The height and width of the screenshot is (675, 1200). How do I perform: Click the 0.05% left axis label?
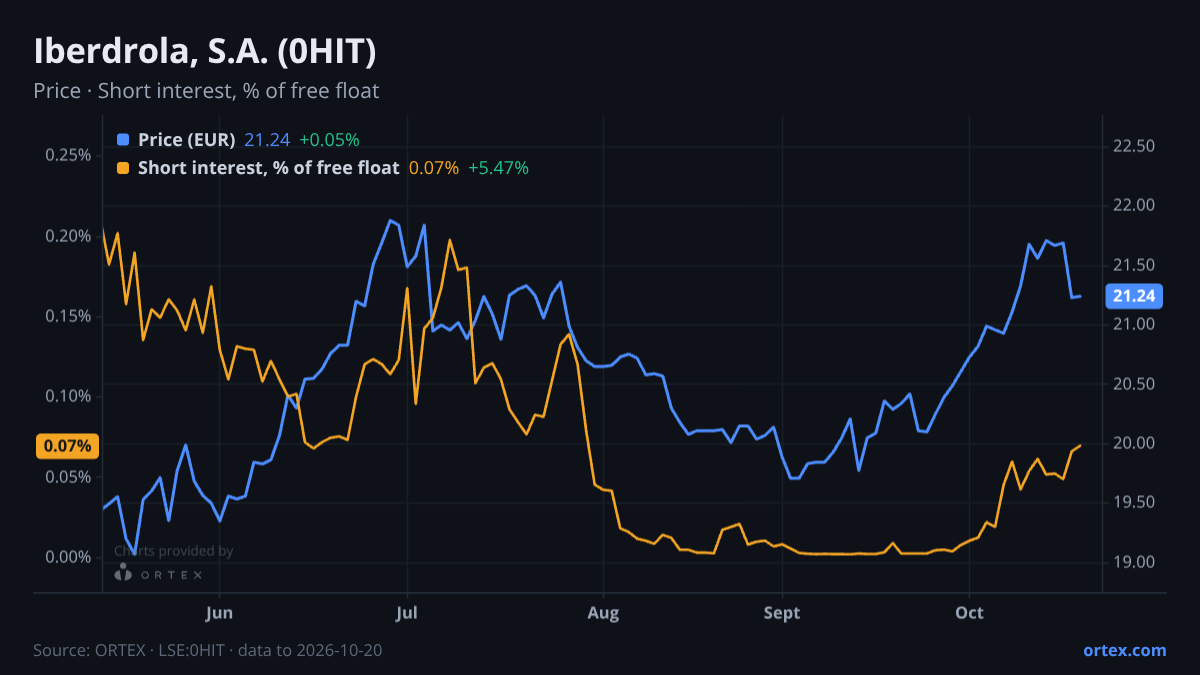(69, 477)
